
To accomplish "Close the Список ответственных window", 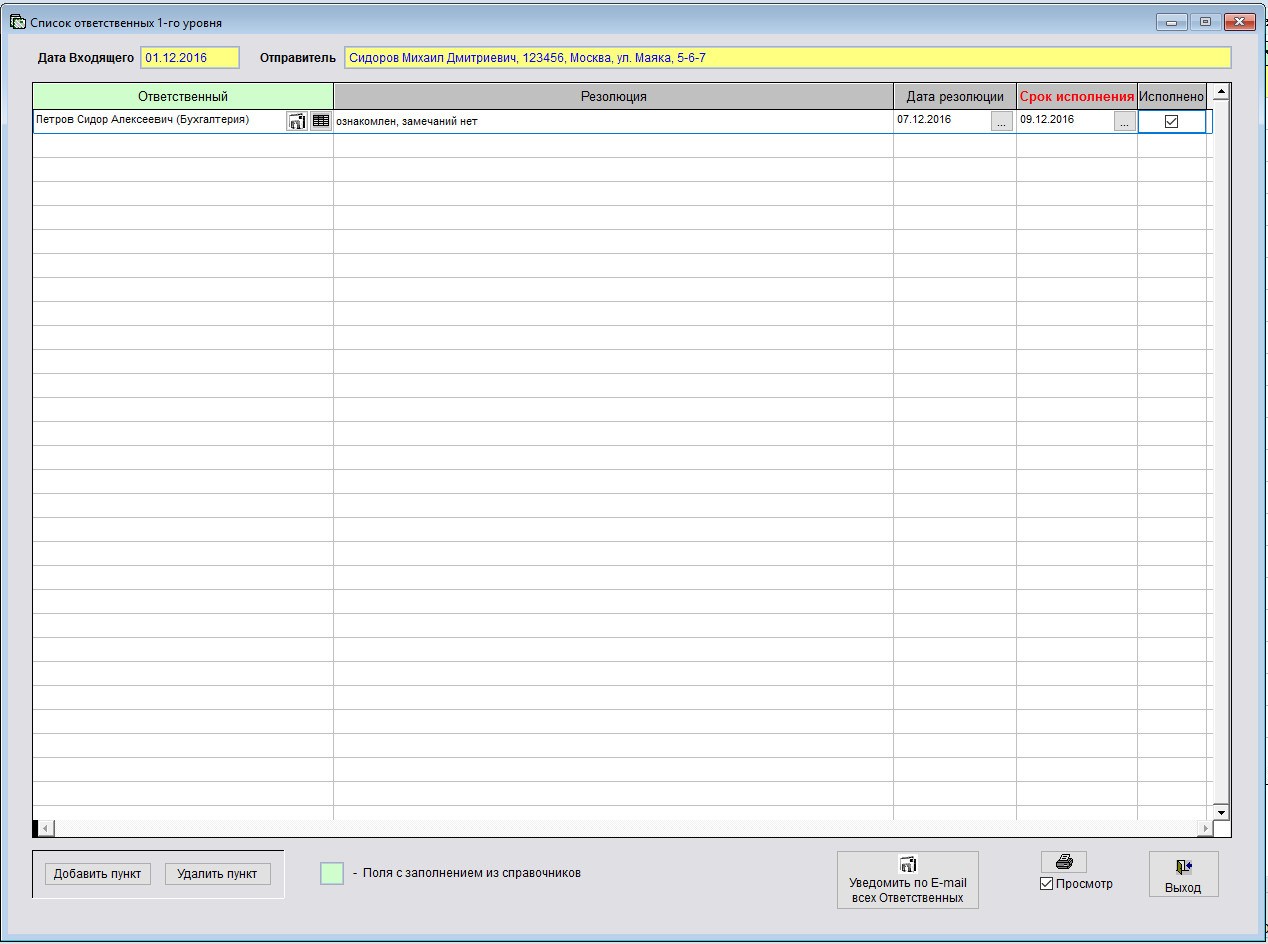I will (x=1240, y=22).
